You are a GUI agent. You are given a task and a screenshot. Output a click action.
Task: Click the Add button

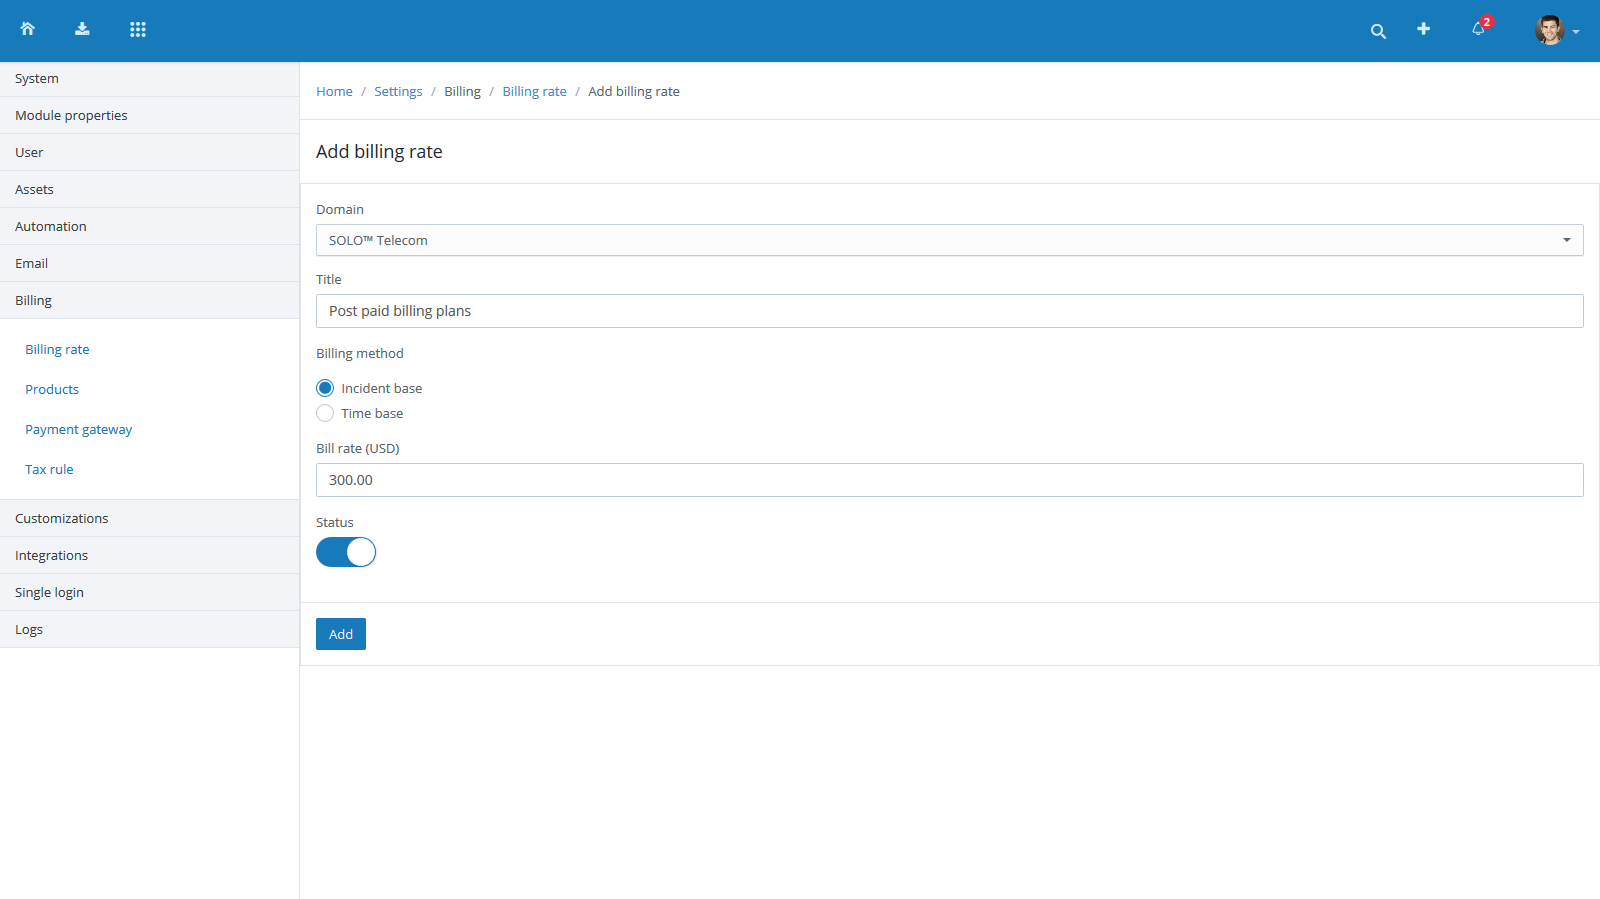click(341, 634)
